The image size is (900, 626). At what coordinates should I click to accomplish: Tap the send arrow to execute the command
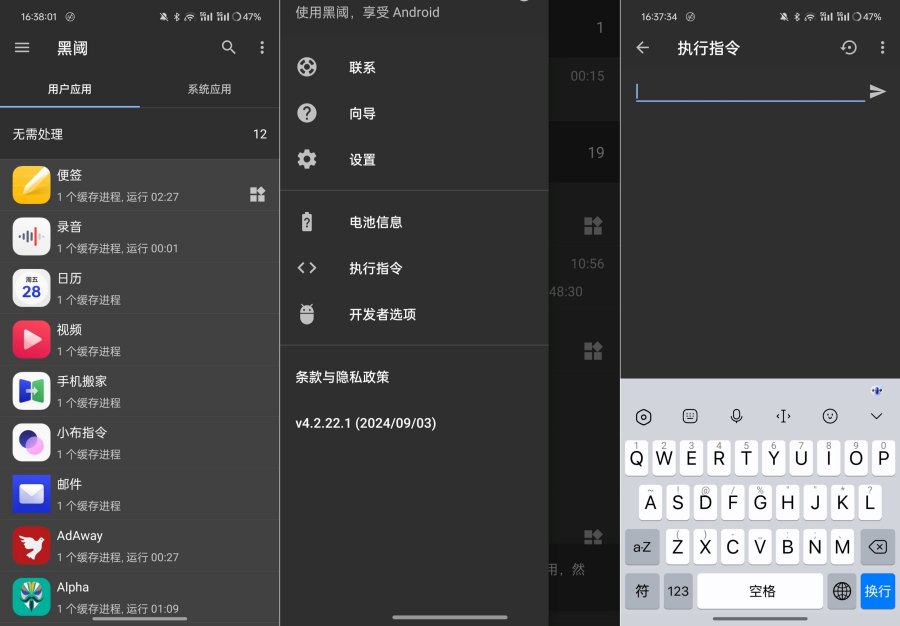click(x=877, y=92)
